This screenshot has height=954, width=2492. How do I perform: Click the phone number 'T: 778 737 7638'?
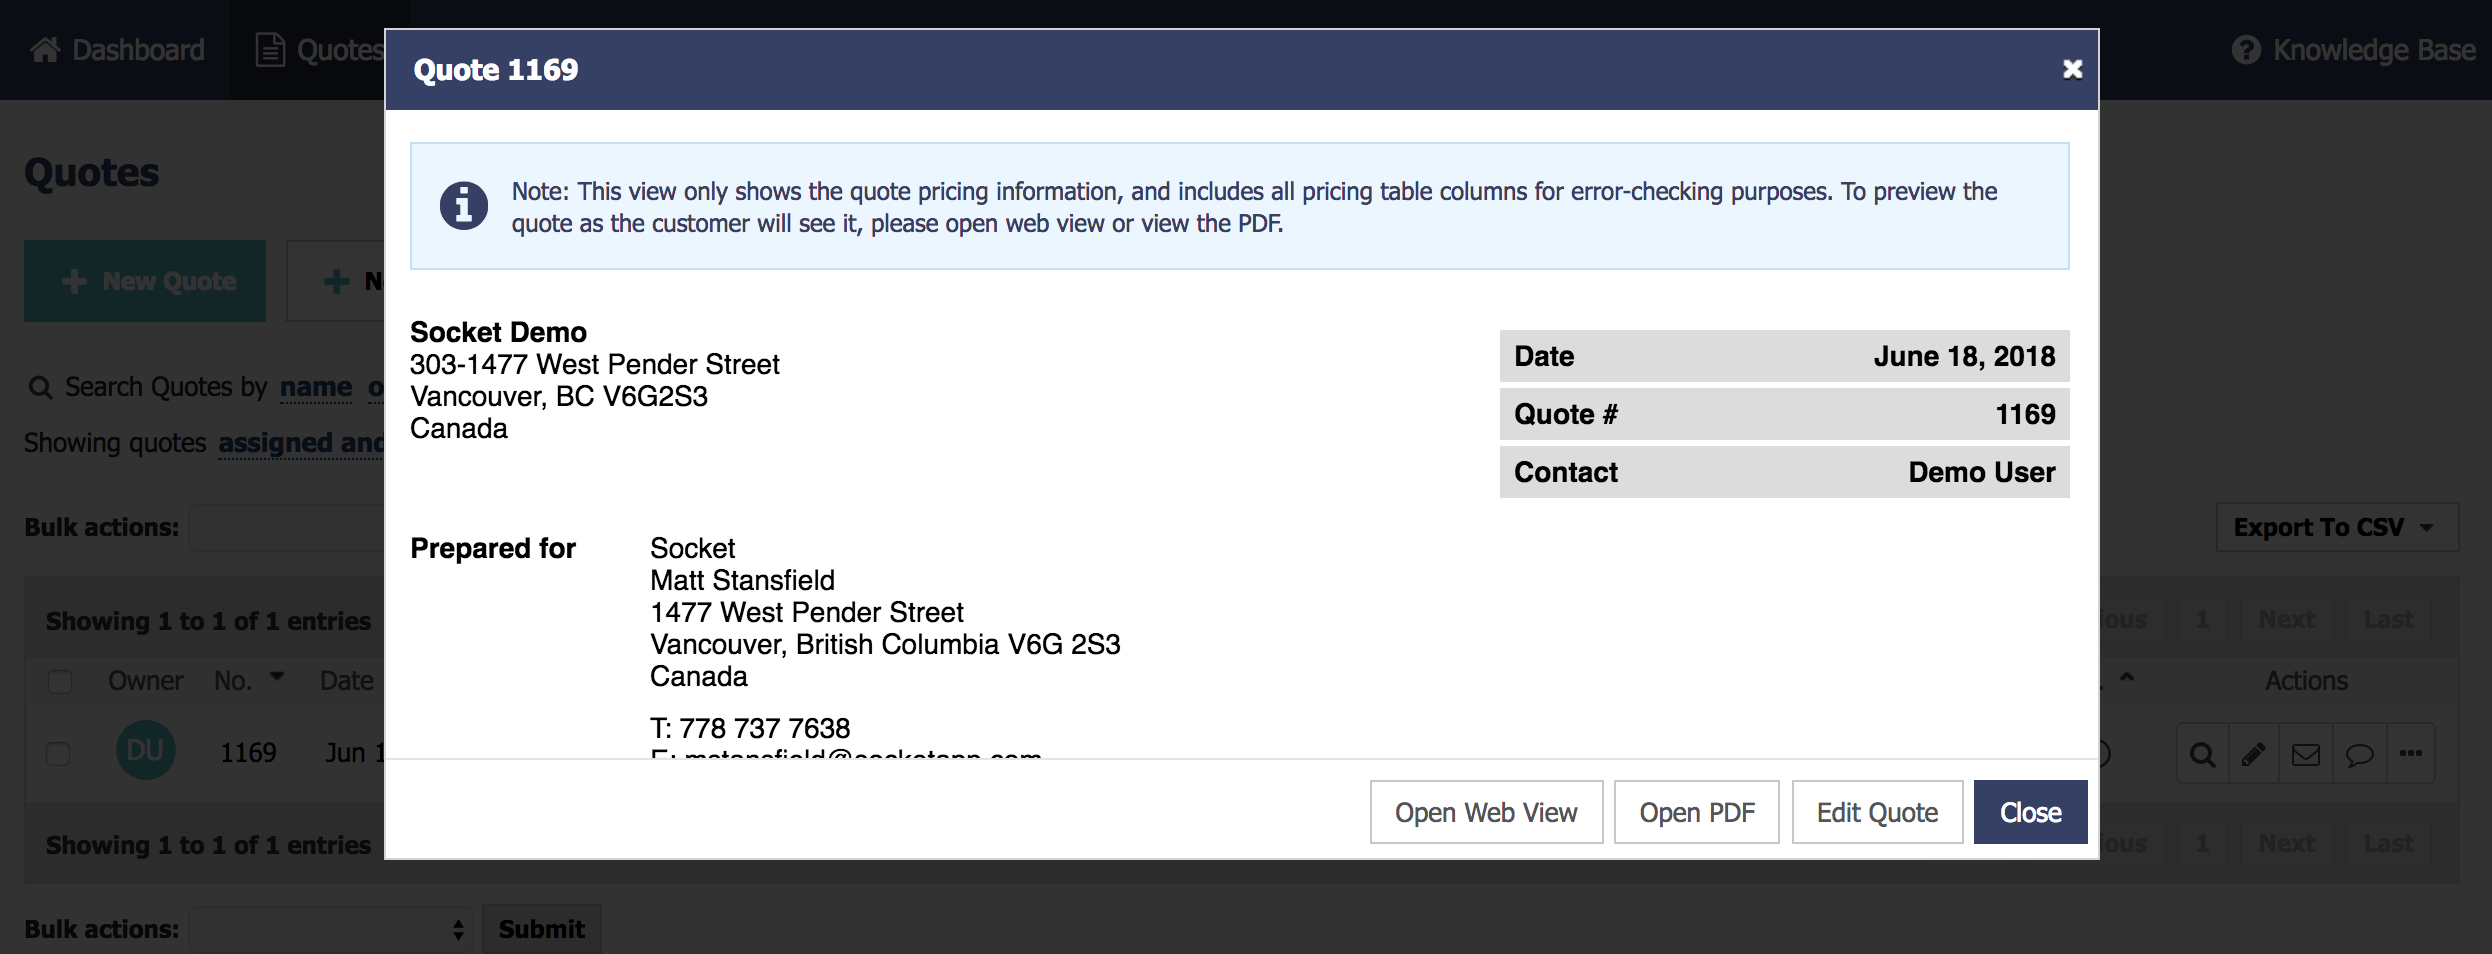(750, 728)
